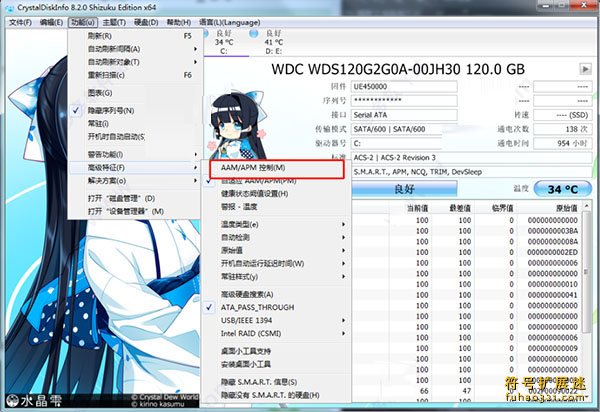
Task: Open the 主题(T) menu
Action: point(114,23)
